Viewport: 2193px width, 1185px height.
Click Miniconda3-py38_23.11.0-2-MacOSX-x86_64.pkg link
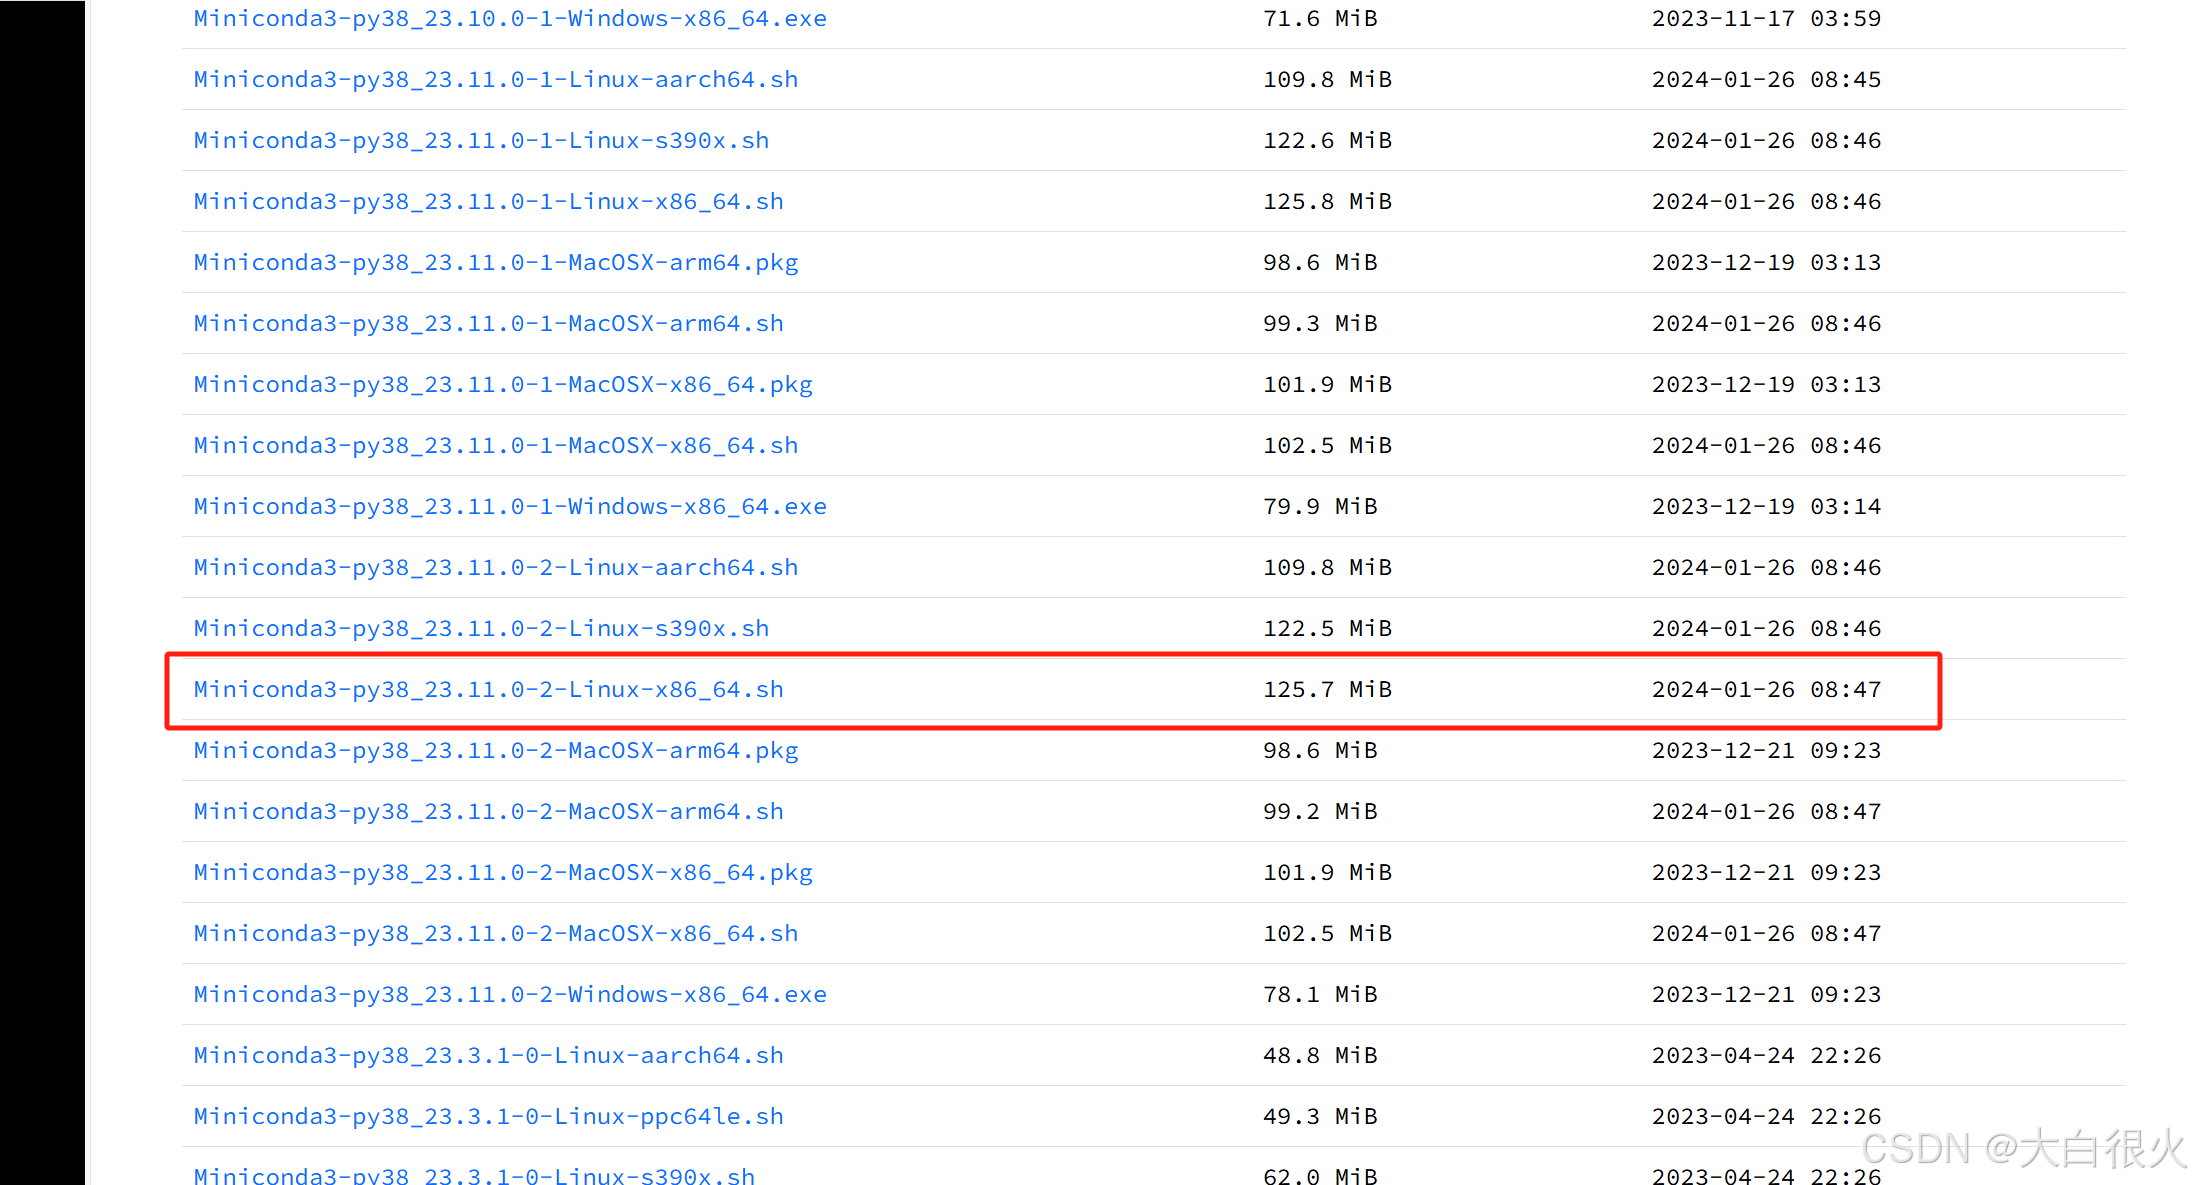[503, 873]
